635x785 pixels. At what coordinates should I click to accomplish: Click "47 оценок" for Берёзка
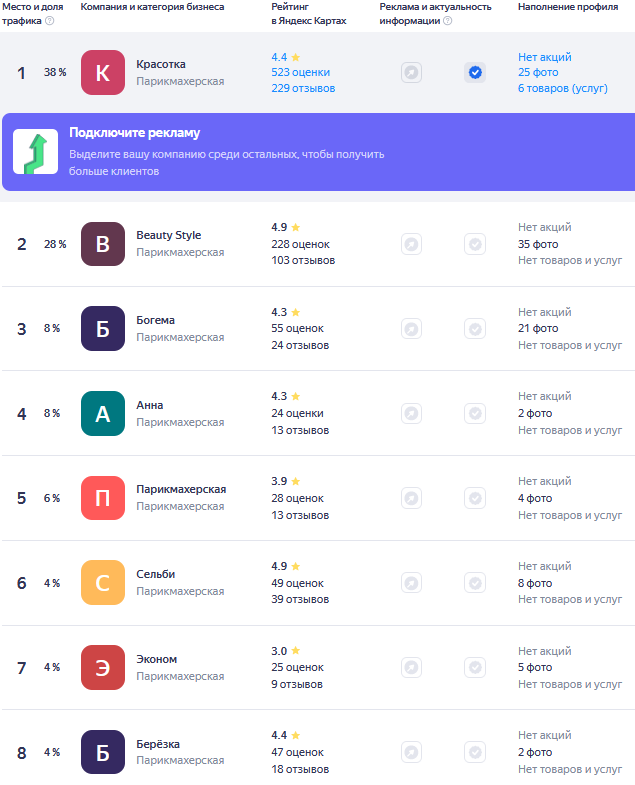[297, 752]
